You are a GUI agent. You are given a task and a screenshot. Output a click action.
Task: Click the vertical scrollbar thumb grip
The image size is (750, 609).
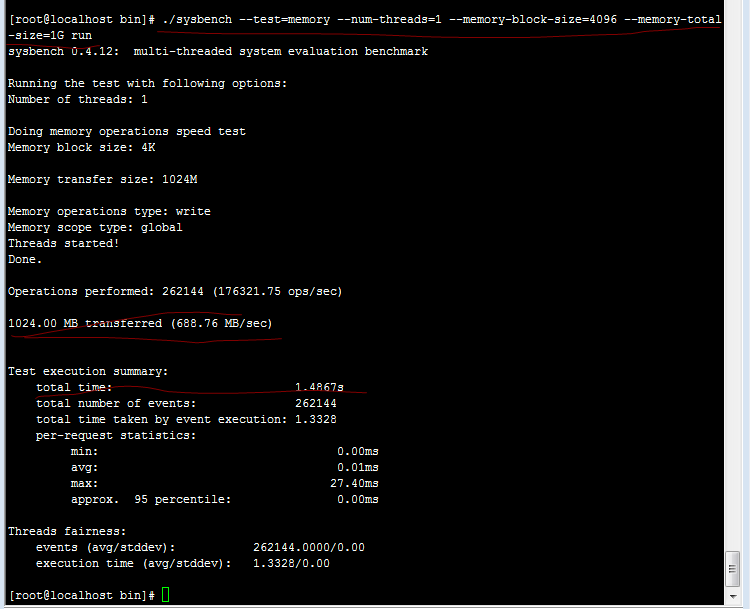pyautogui.click(x=732, y=569)
